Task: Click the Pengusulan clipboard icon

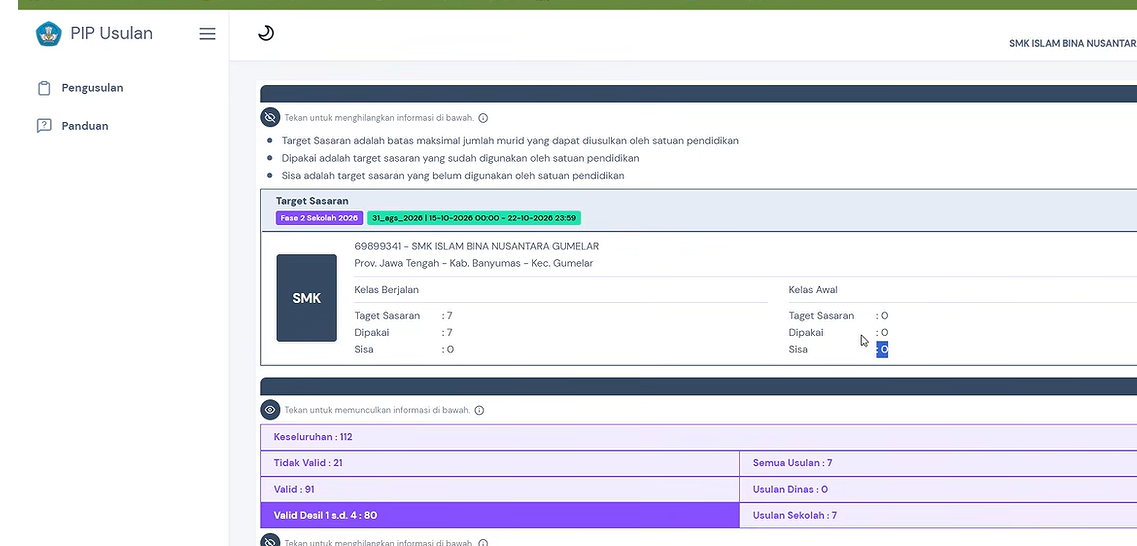Action: pyautogui.click(x=44, y=88)
